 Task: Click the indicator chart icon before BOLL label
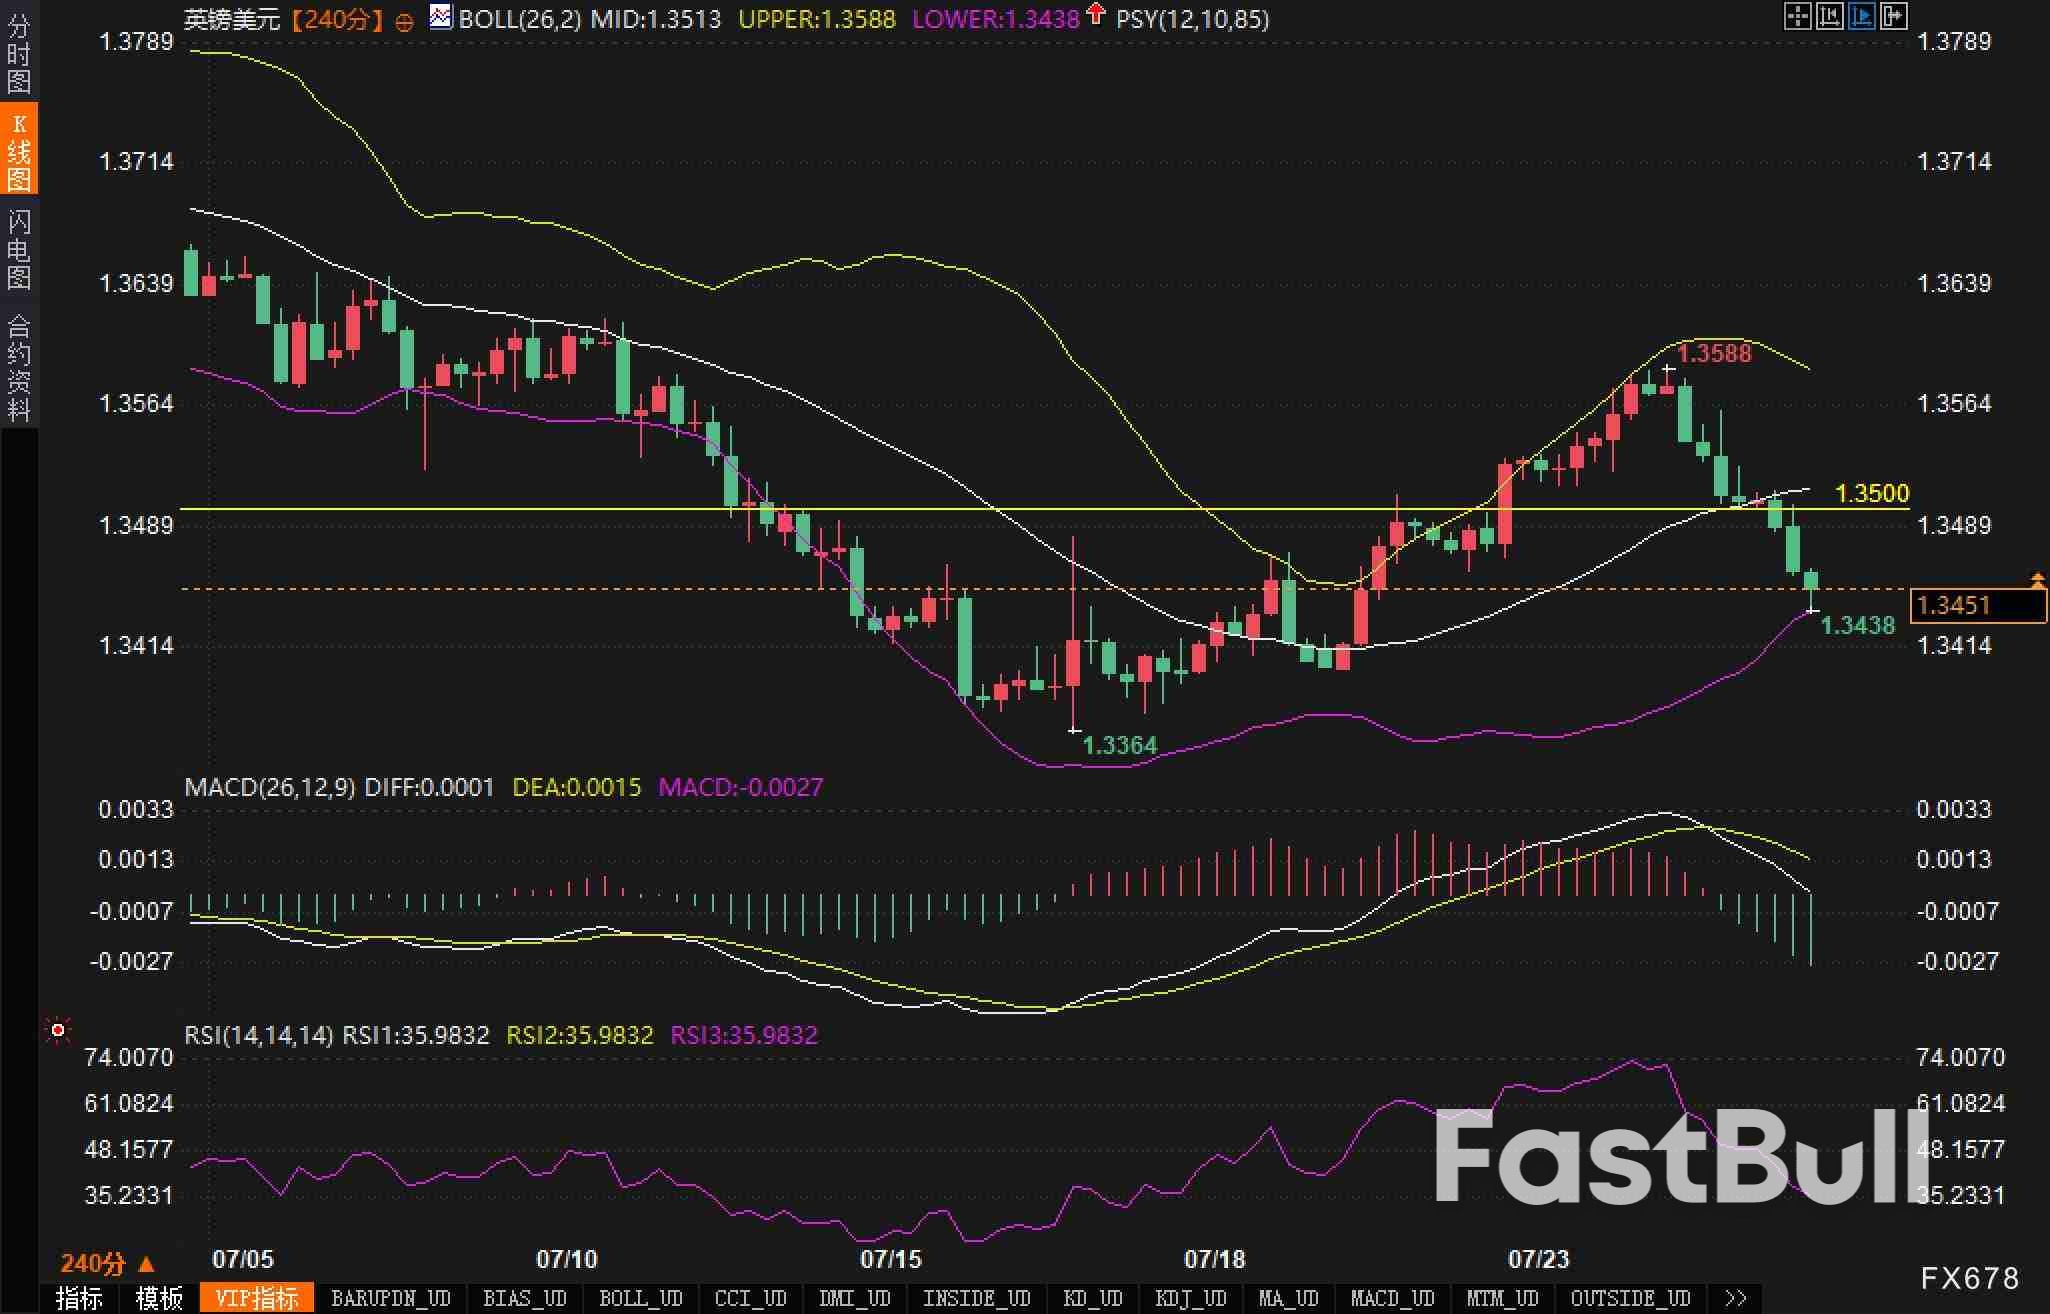coord(440,17)
